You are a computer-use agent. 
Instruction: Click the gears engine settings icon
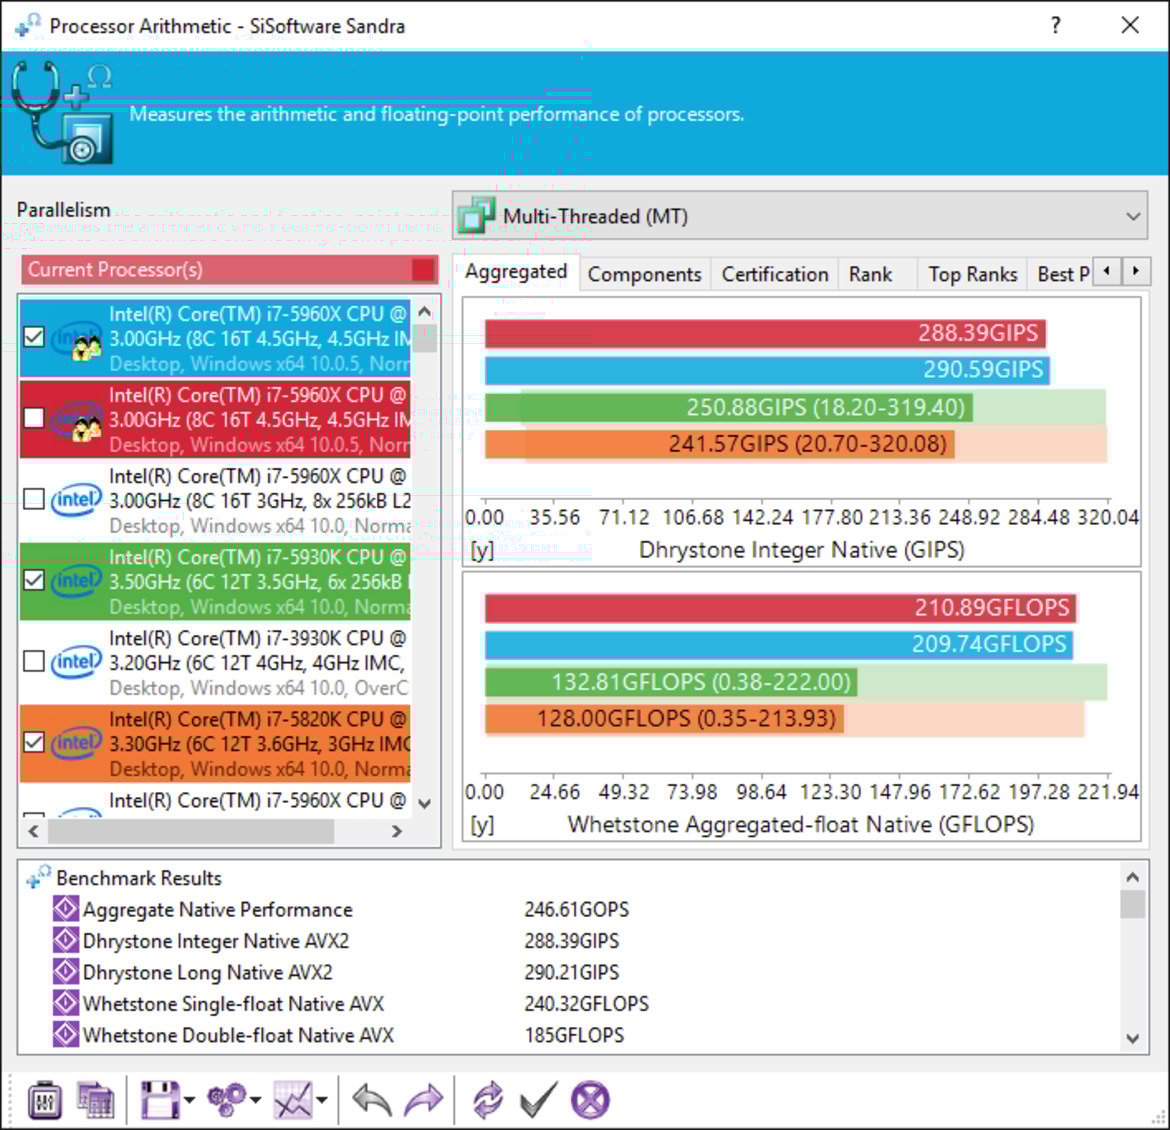(227, 1099)
